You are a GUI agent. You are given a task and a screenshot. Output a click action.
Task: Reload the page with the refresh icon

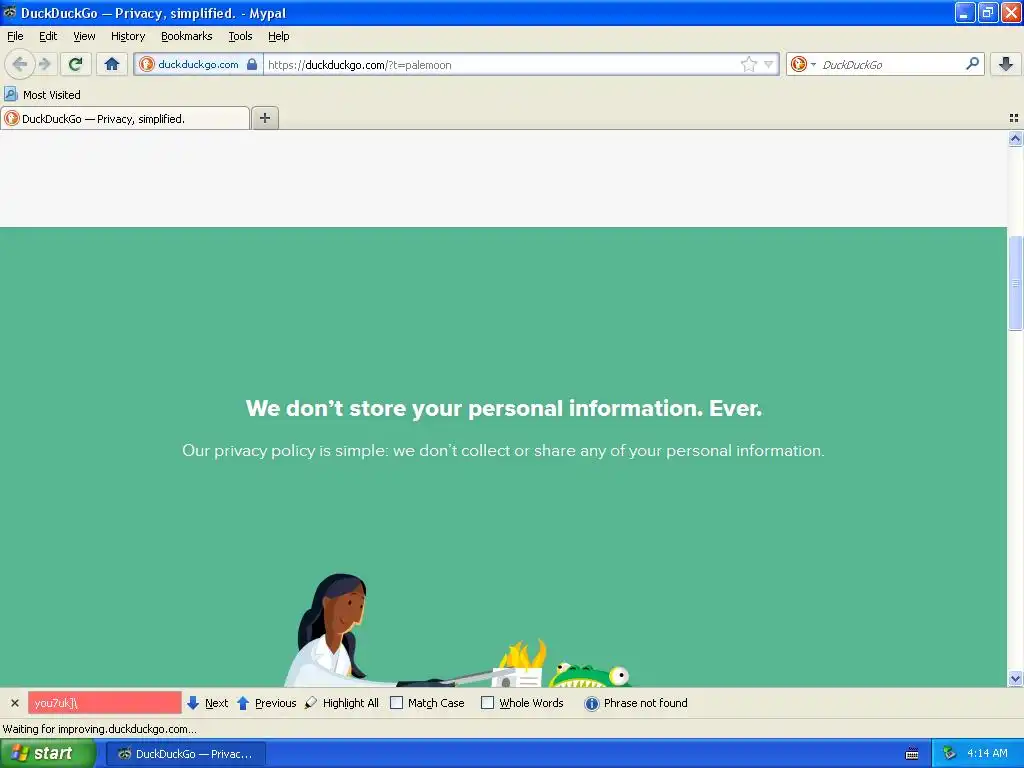tap(76, 64)
